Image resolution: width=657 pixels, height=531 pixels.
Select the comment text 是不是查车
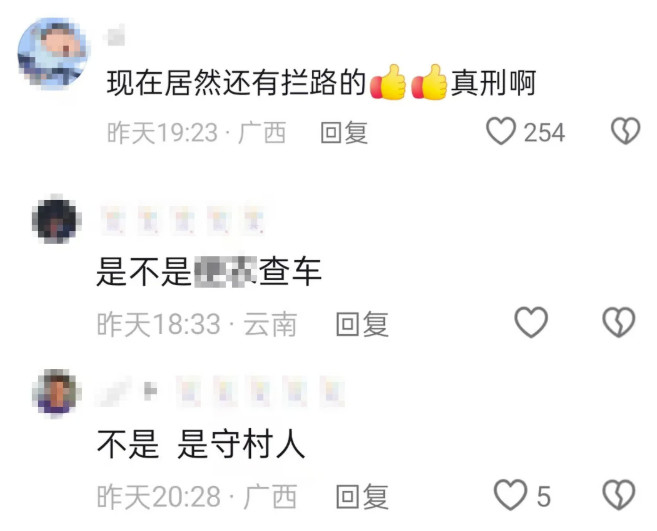pyautogui.click(x=209, y=272)
